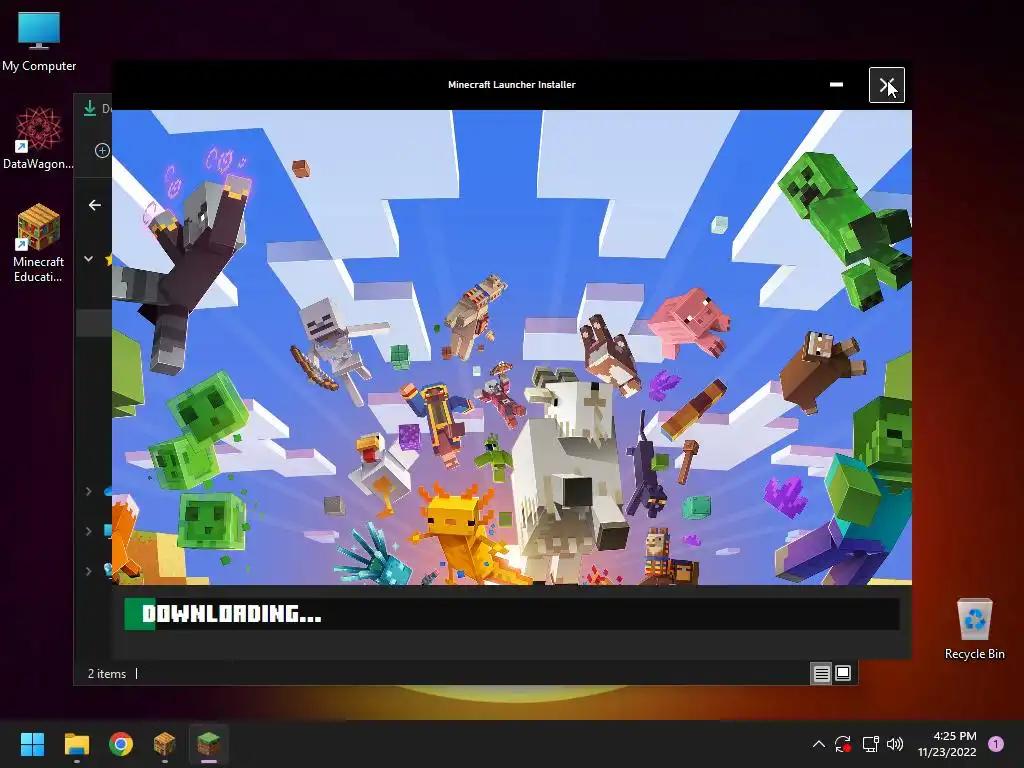Open the My Computer desktop icon
Image resolution: width=1024 pixels, height=768 pixels.
point(39,42)
